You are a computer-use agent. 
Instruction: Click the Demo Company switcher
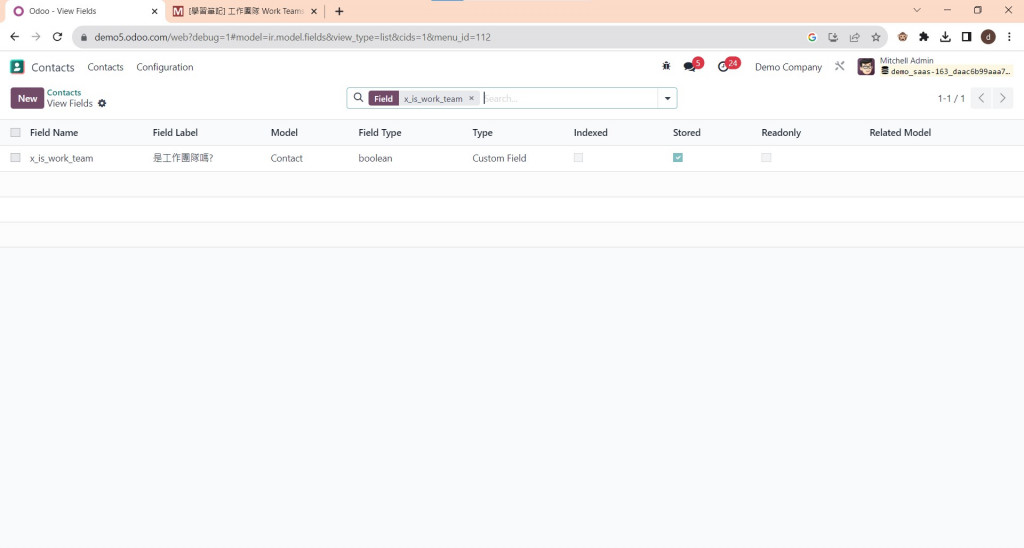point(788,67)
